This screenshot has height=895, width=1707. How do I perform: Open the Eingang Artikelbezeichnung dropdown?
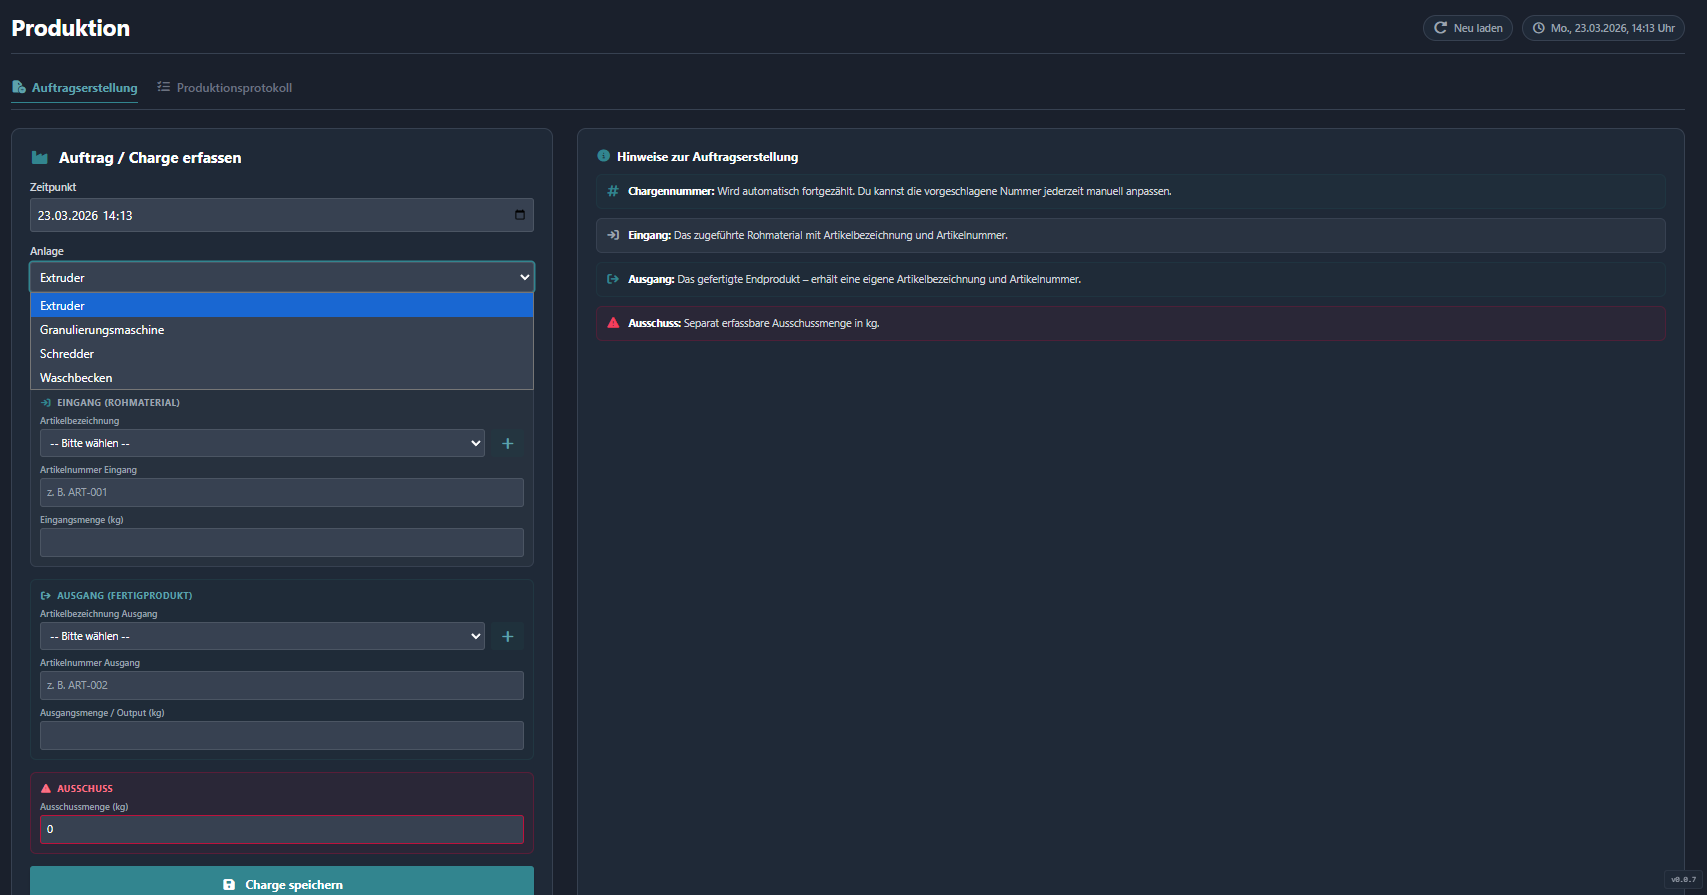[262, 443]
